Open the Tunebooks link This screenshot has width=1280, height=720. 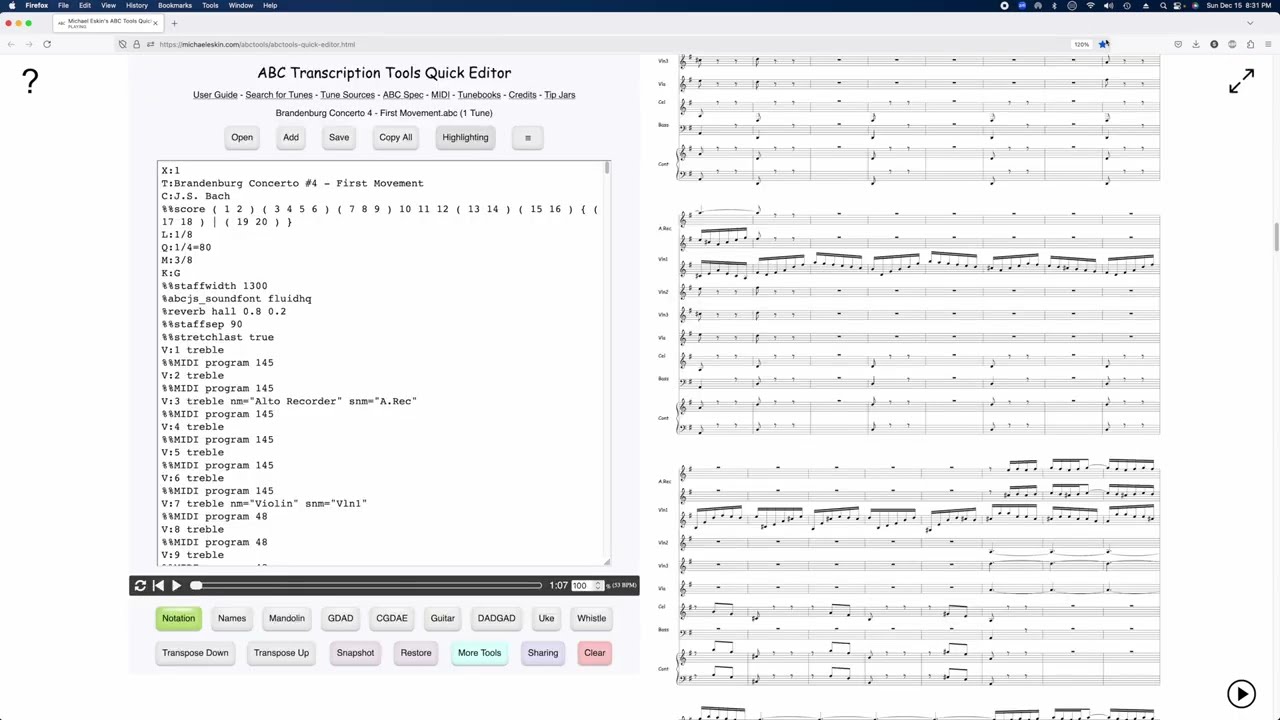tap(479, 95)
